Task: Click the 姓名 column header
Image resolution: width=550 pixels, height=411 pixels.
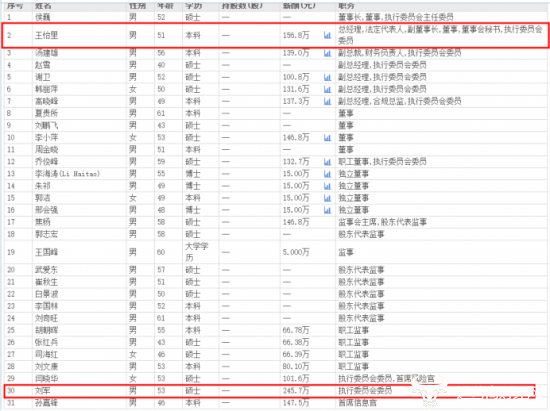Action: tap(43, 5)
